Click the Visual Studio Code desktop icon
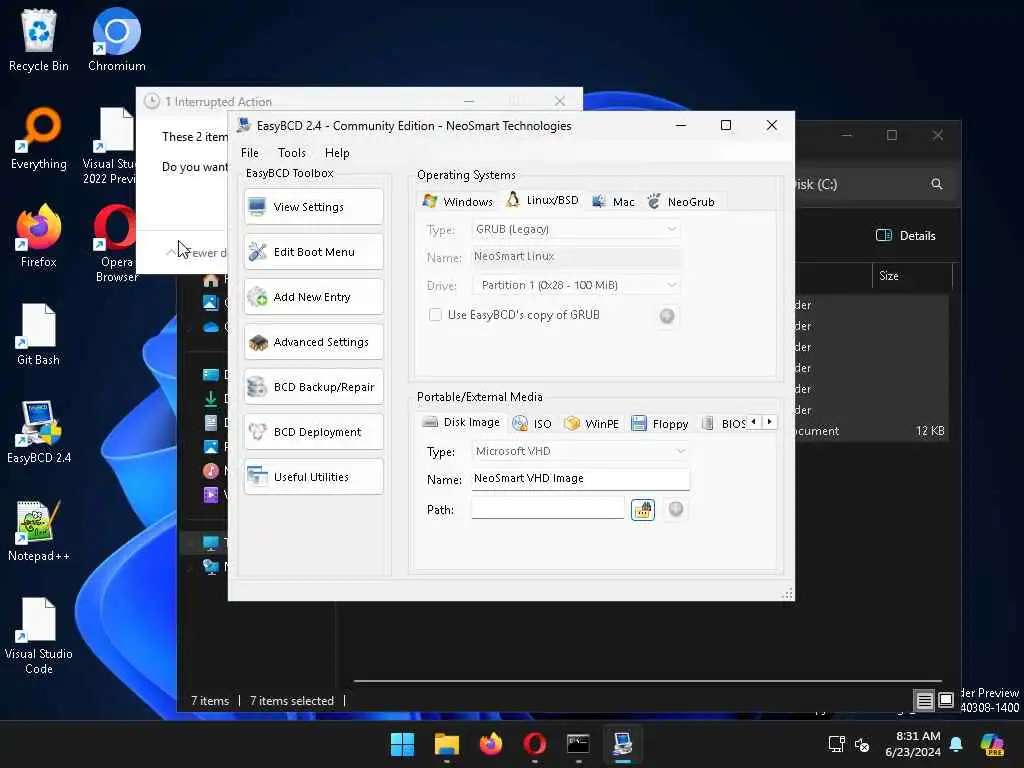The height and width of the screenshot is (768, 1024). click(x=39, y=635)
